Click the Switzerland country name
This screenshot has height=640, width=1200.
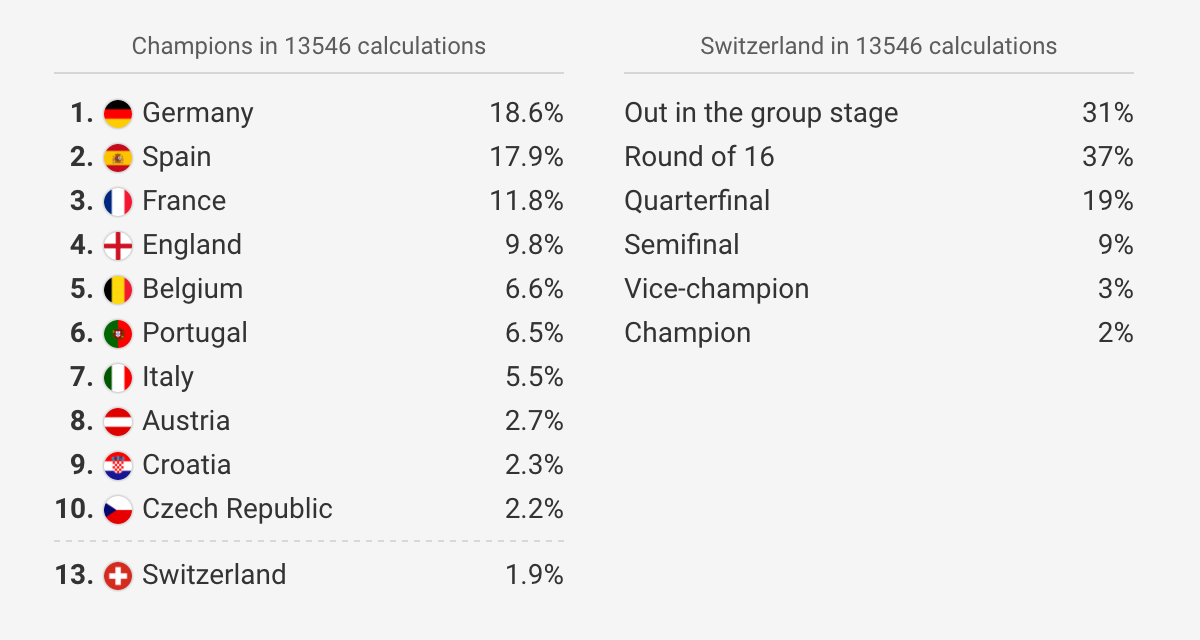tap(214, 575)
